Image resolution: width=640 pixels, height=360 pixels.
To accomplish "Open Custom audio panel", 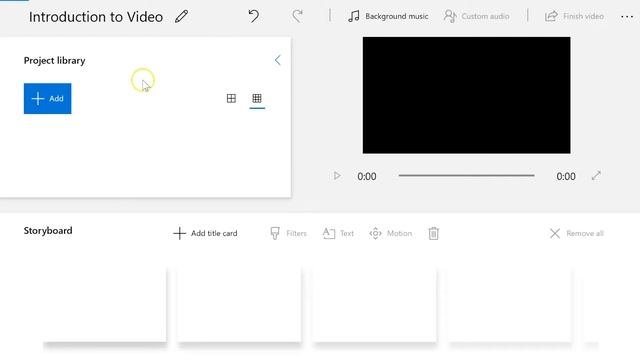I will click(x=476, y=16).
